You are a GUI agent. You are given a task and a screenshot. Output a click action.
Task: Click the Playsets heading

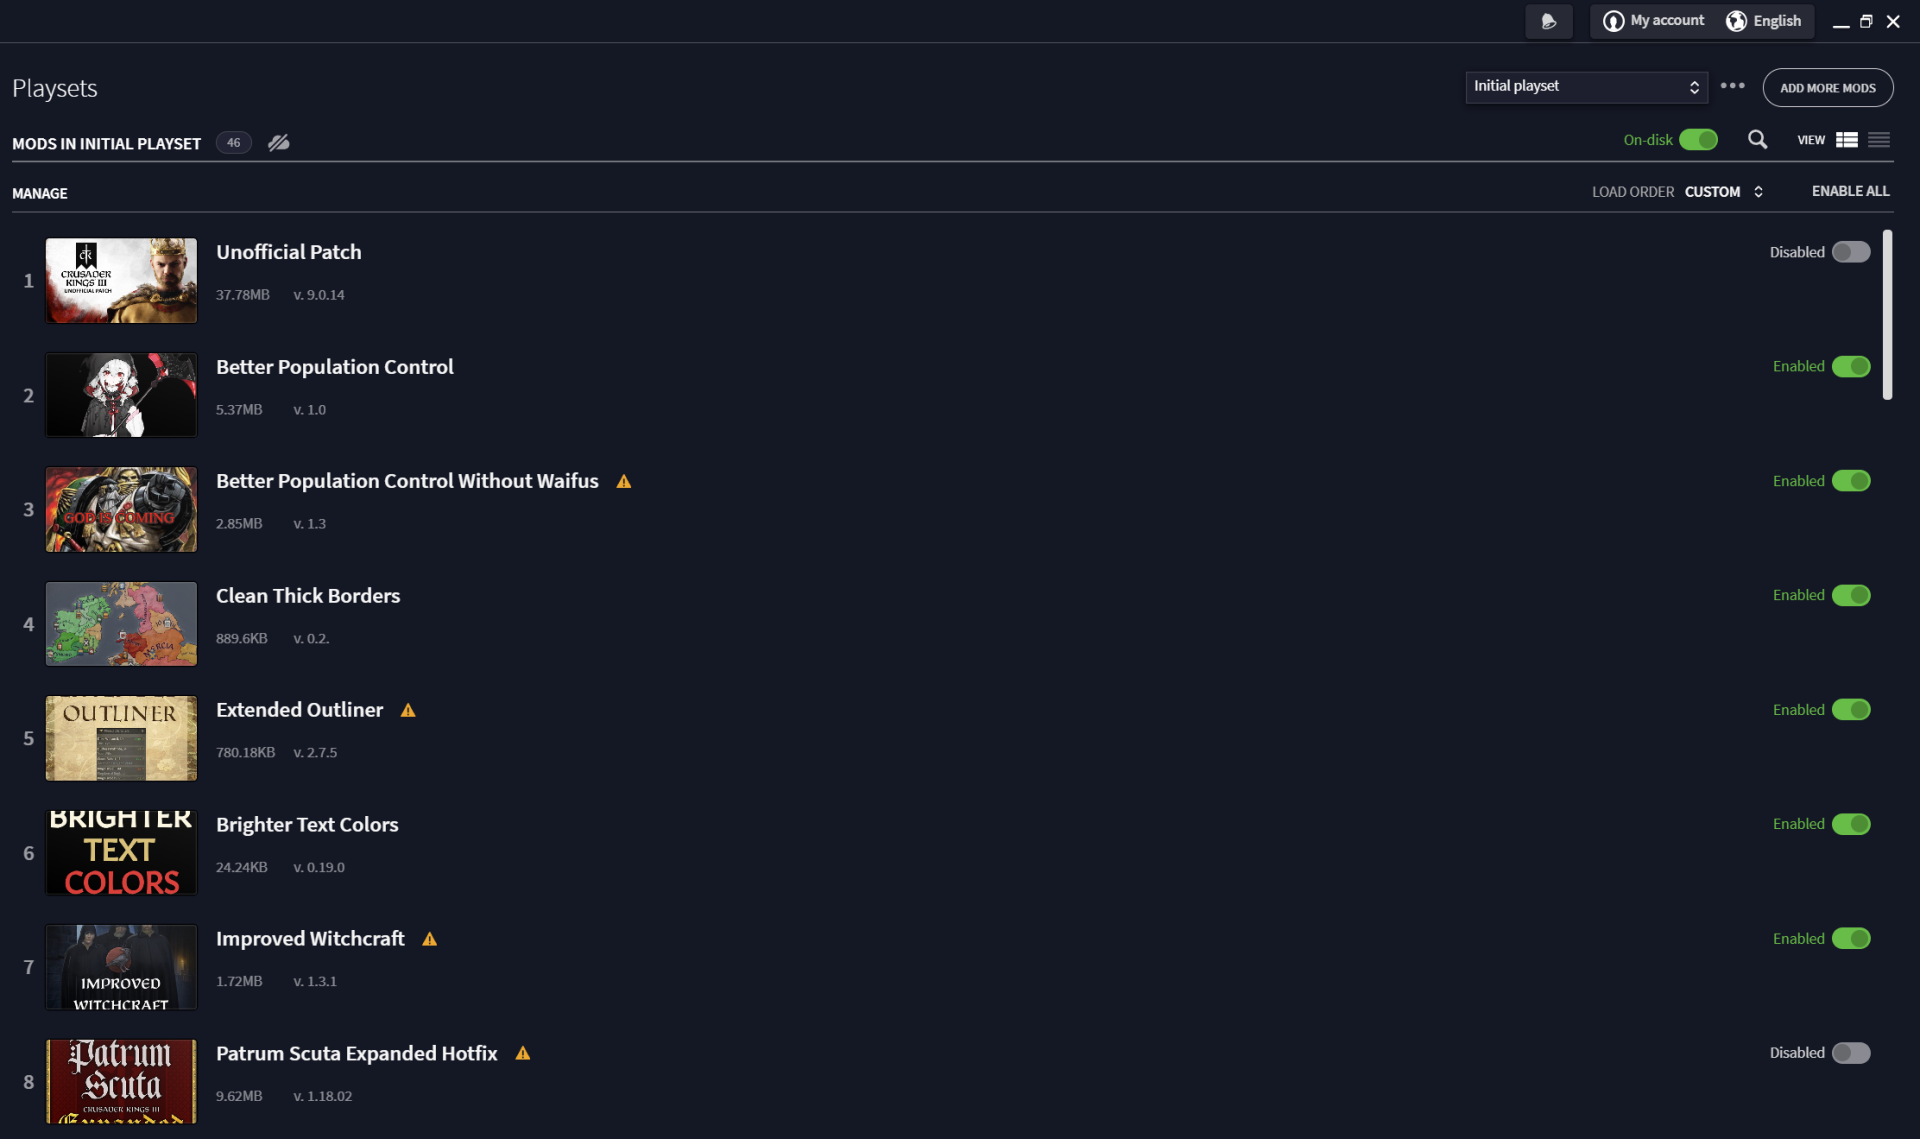[x=55, y=89]
